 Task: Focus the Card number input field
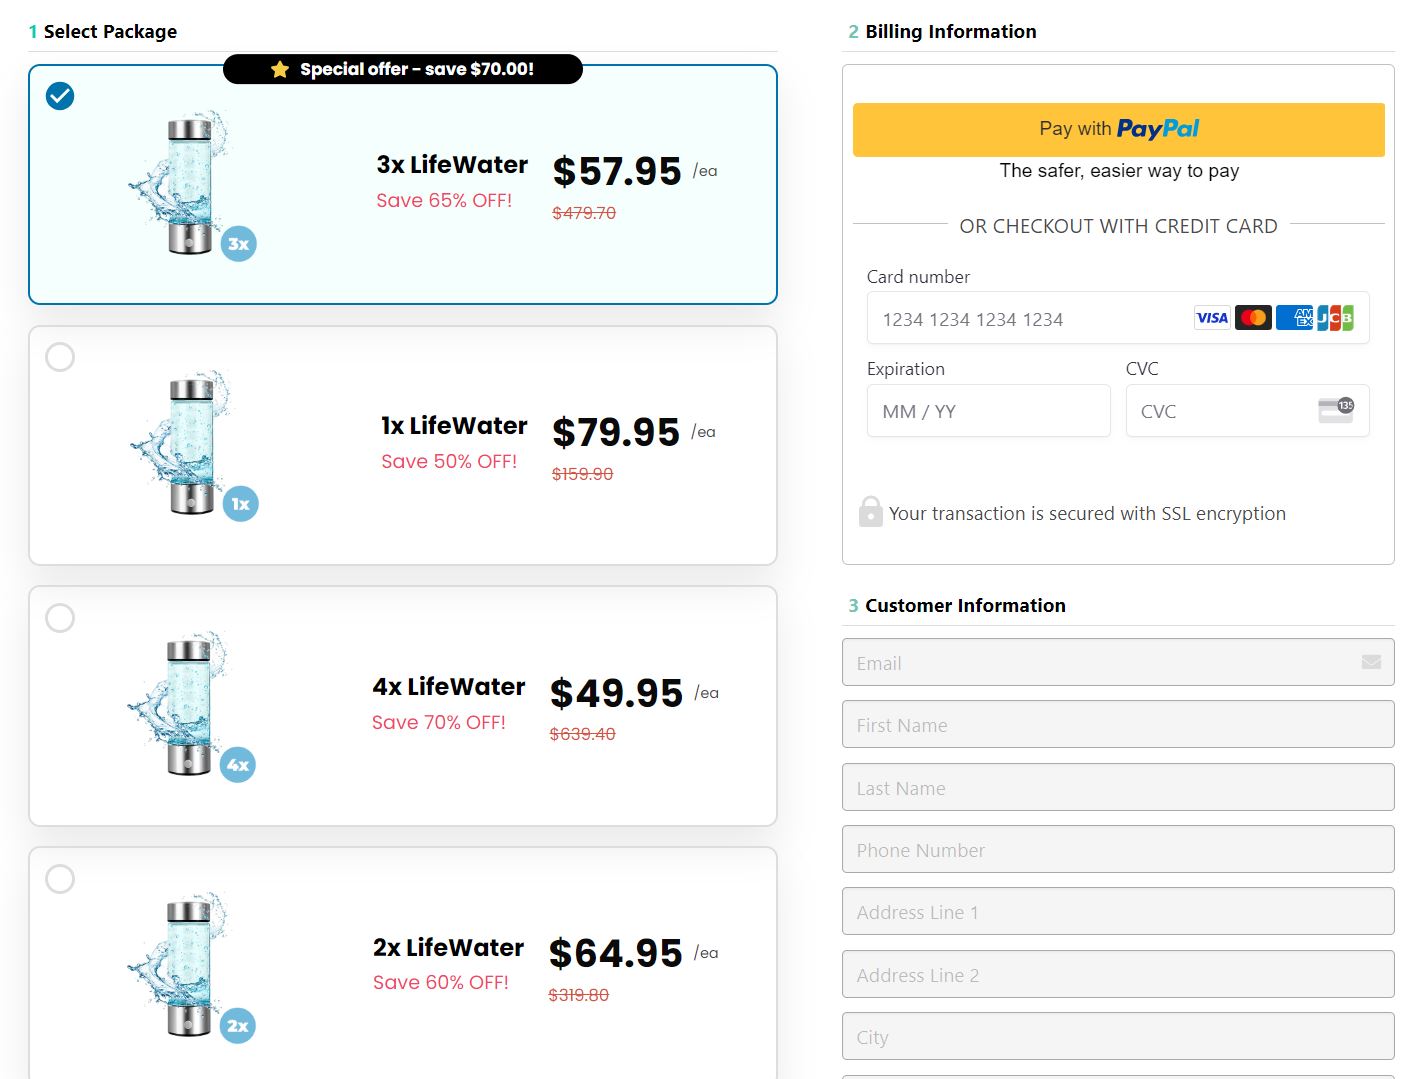(x=1030, y=319)
